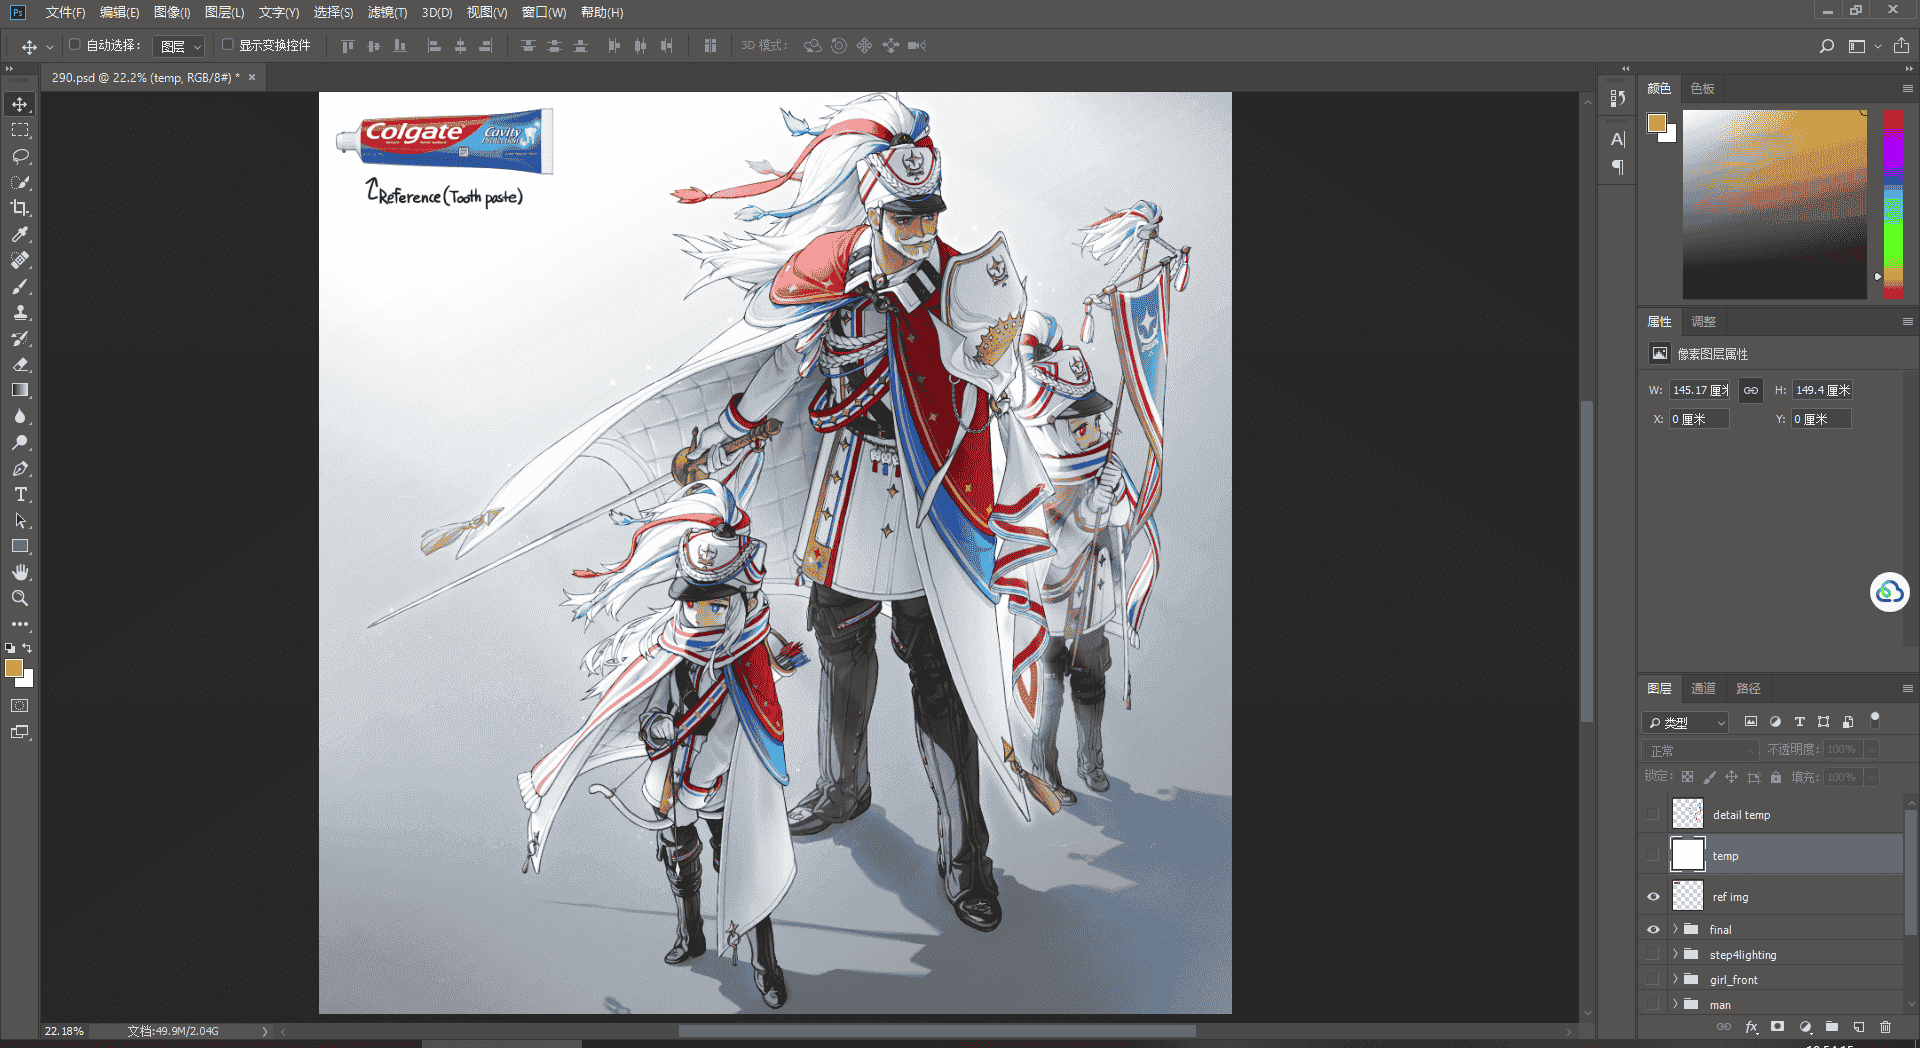Select the Rectangular Marquee tool
This screenshot has width=1920, height=1048.
20,130
